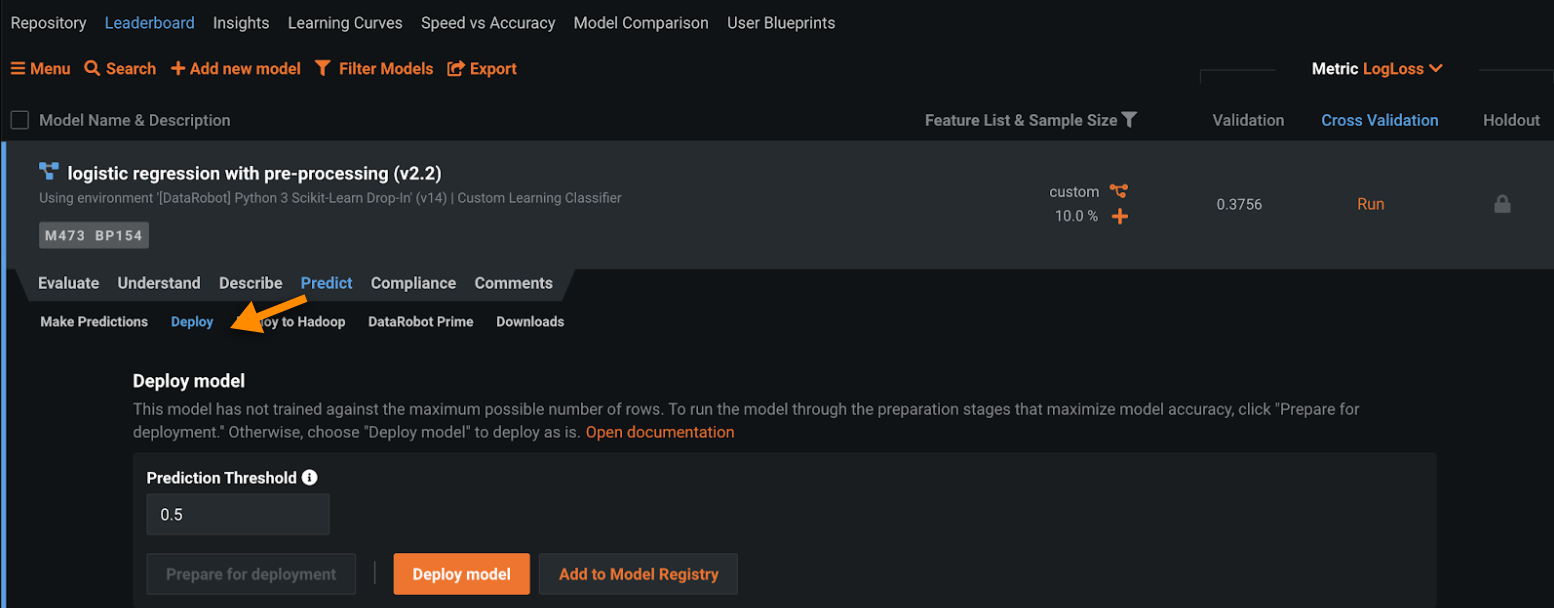Screen dimensions: 1554x608
Task: Follow the Open documentation link
Action: tap(660, 432)
